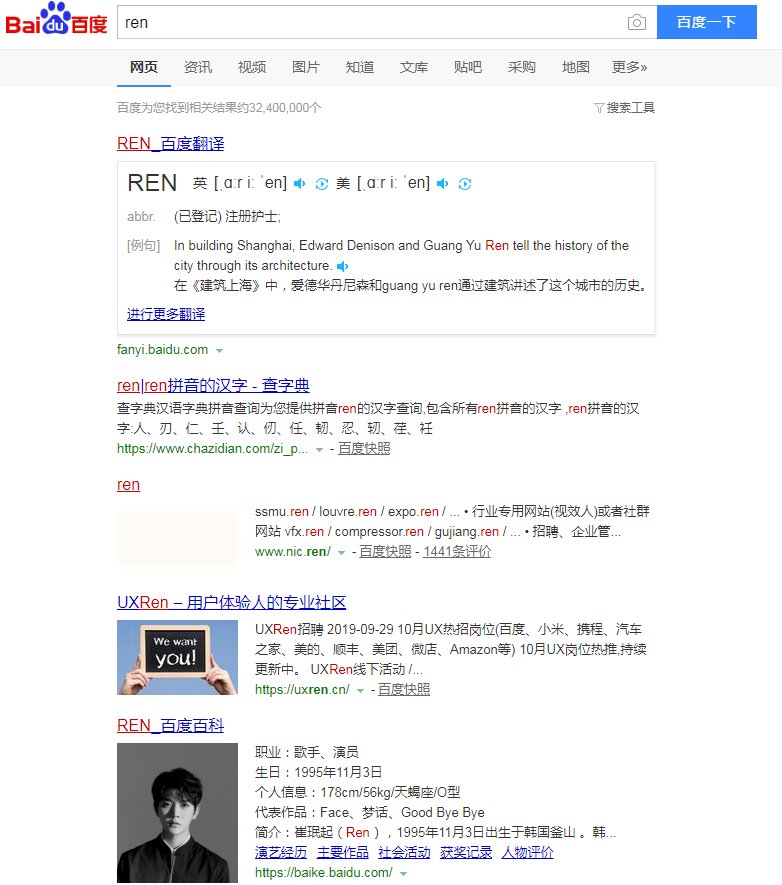Open 获奖记录 section link
Screen dimensions: 782x885
coord(466,852)
